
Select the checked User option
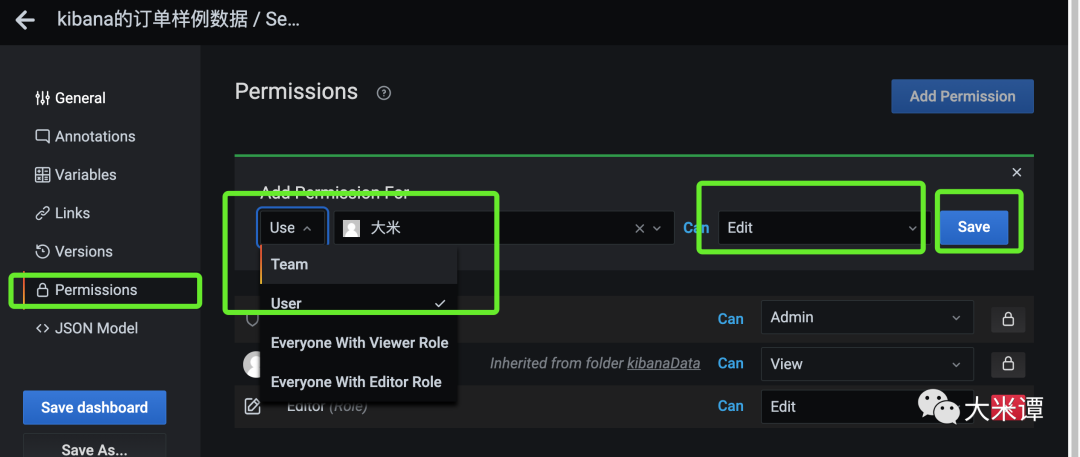(287, 303)
